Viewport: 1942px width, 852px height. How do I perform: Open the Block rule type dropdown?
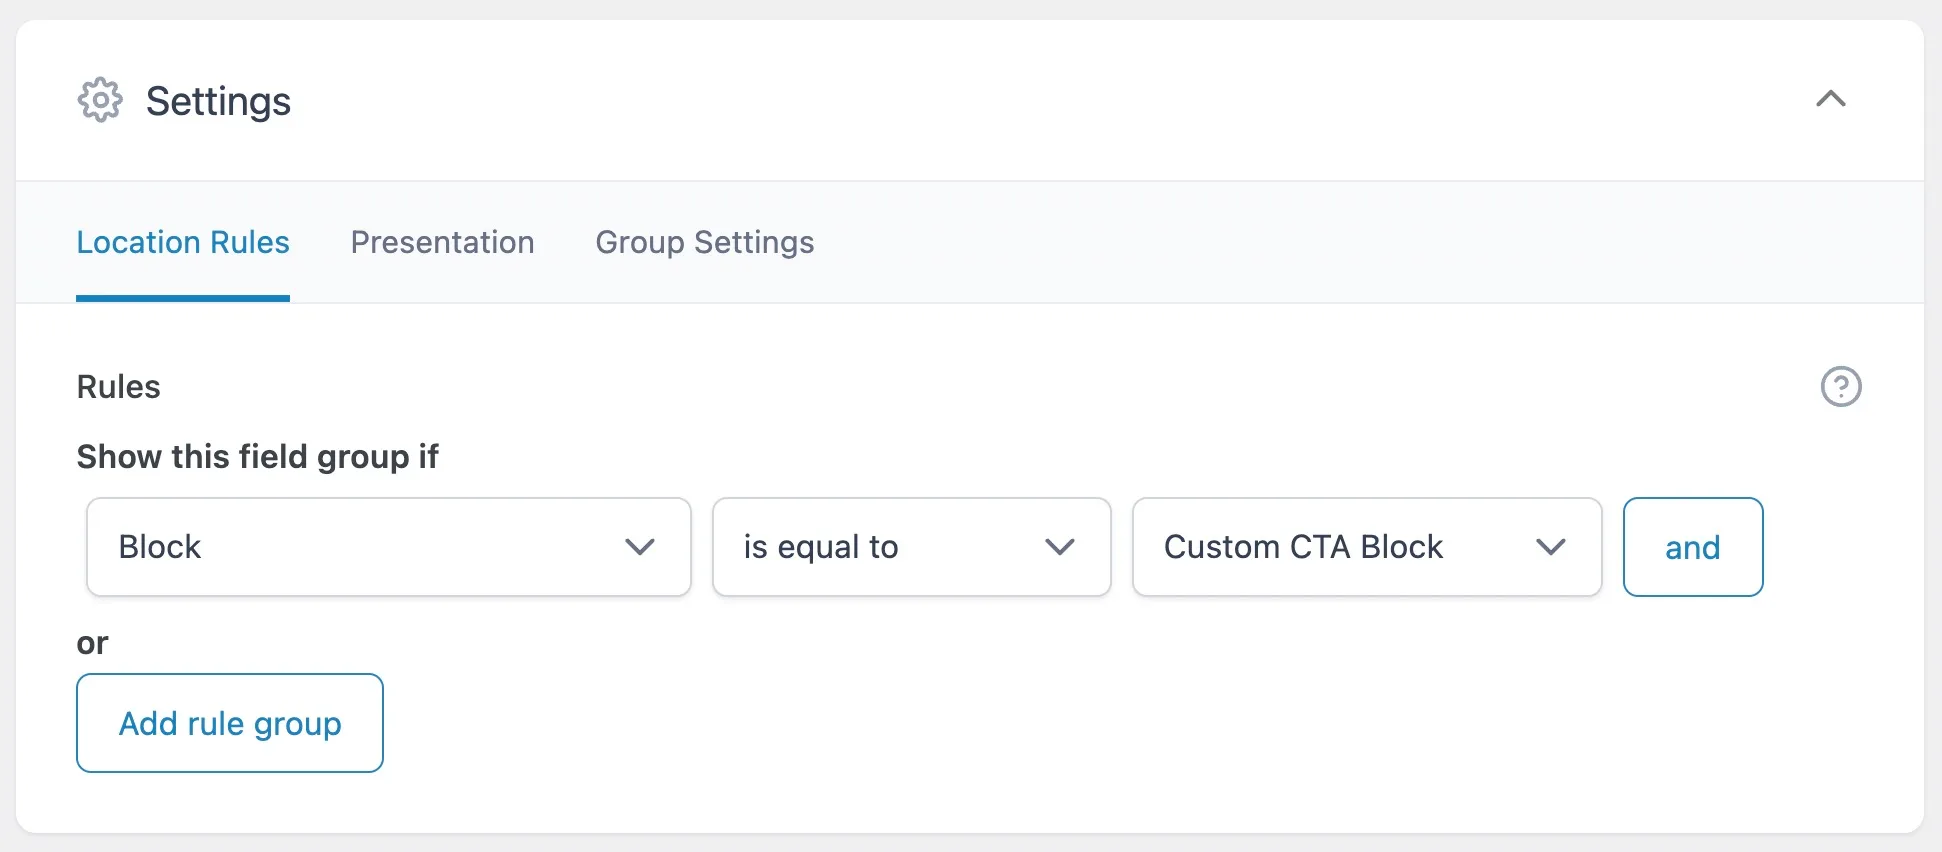coord(388,547)
